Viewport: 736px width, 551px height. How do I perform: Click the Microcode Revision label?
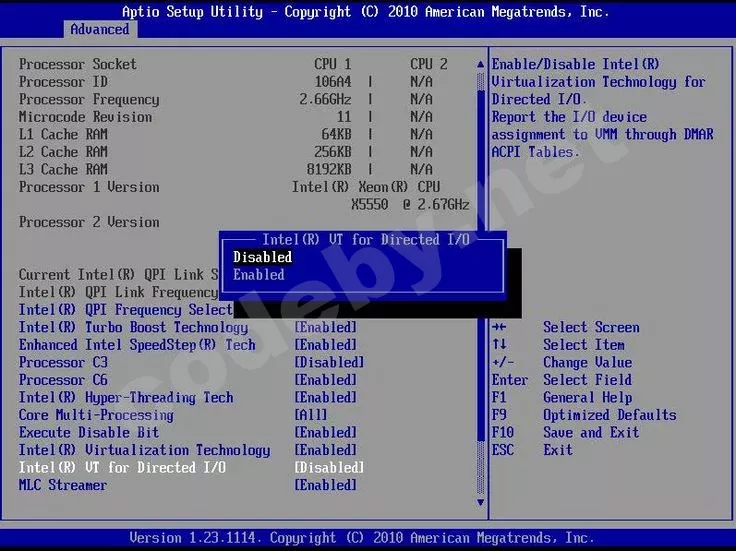(x=85, y=117)
